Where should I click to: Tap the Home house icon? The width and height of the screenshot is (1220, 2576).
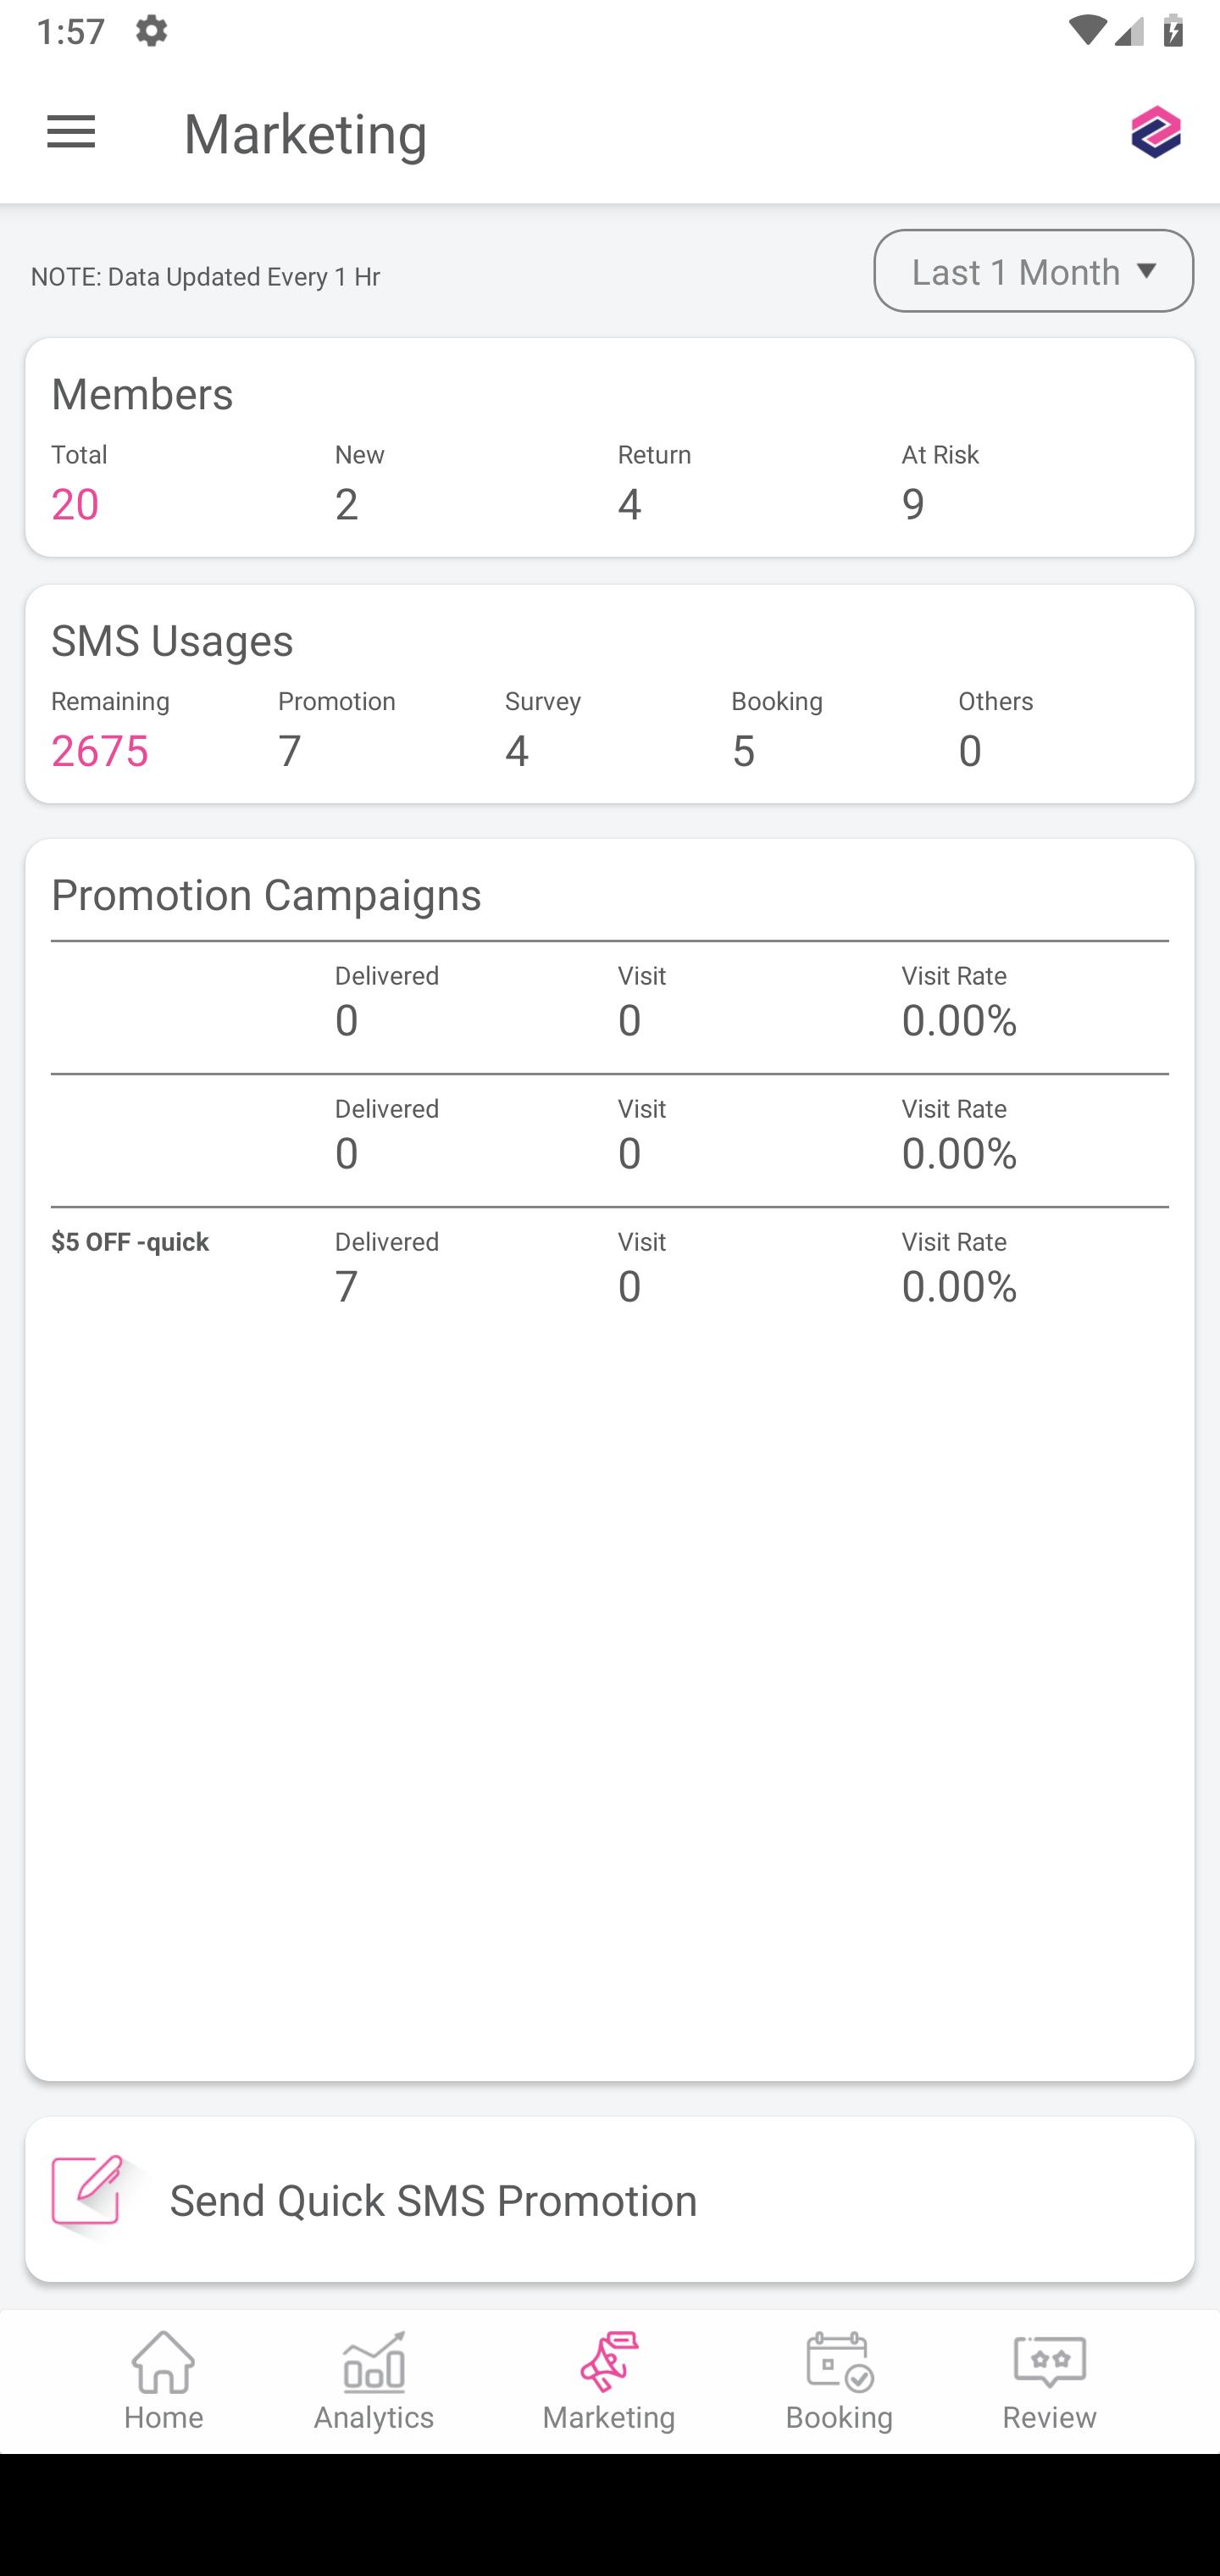[164, 2362]
